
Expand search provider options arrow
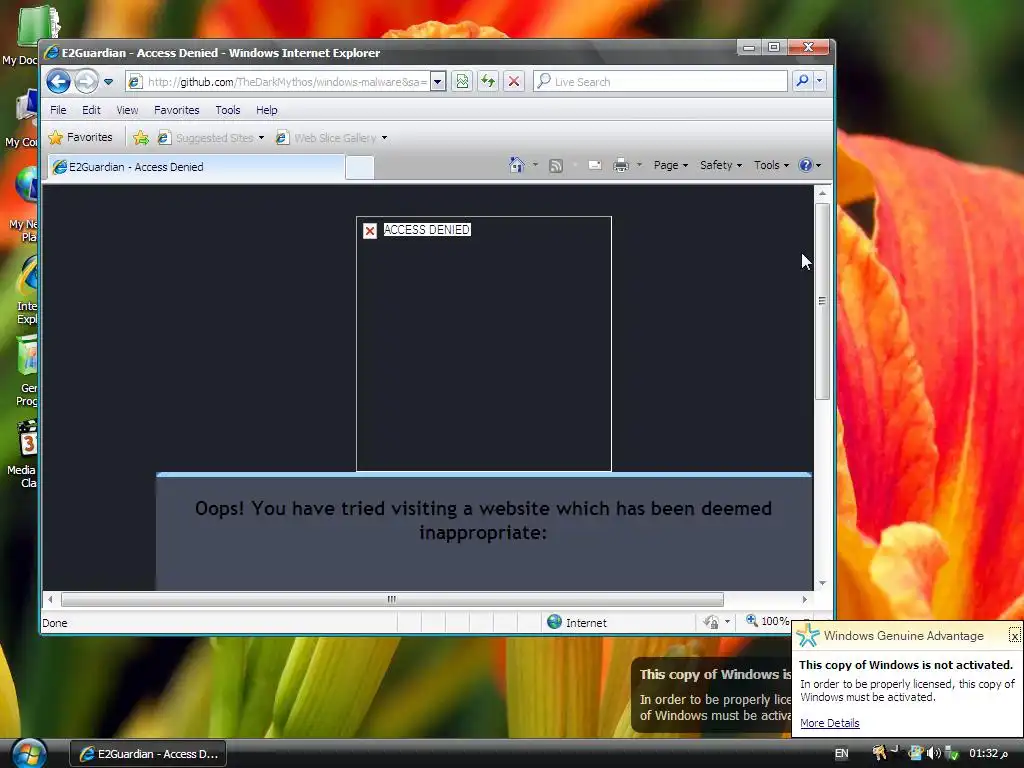[819, 81]
